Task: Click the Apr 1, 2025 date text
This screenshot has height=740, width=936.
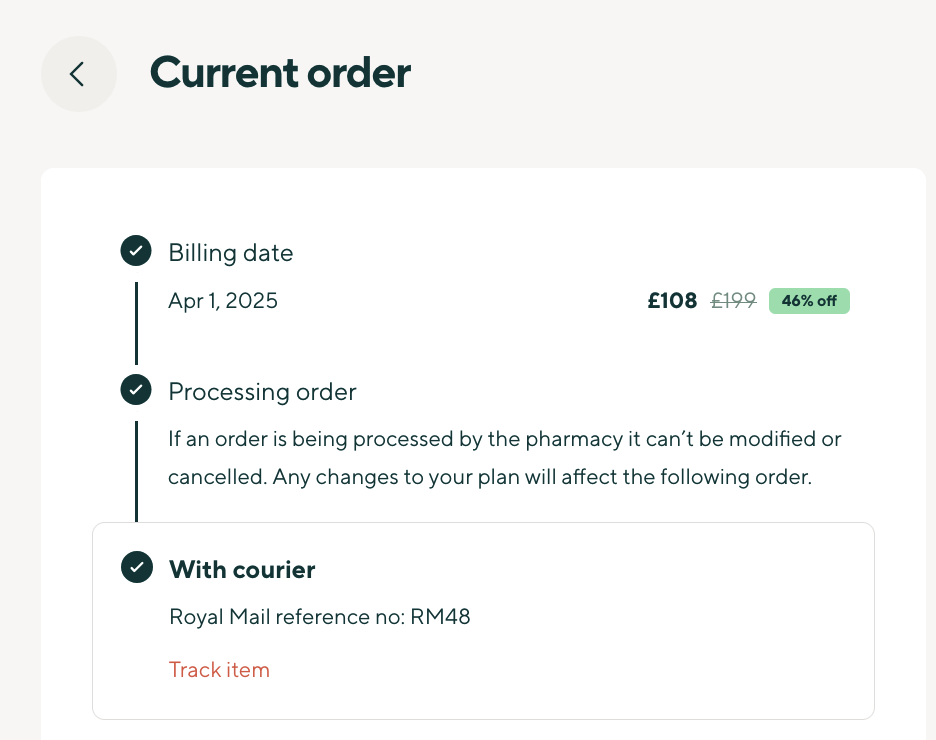Action: [223, 301]
